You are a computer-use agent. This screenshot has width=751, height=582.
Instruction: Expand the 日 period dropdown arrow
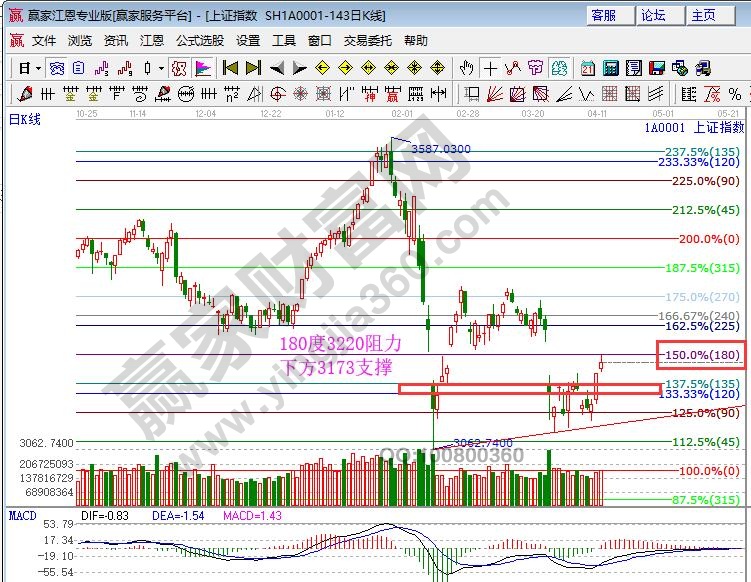[x=38, y=68]
